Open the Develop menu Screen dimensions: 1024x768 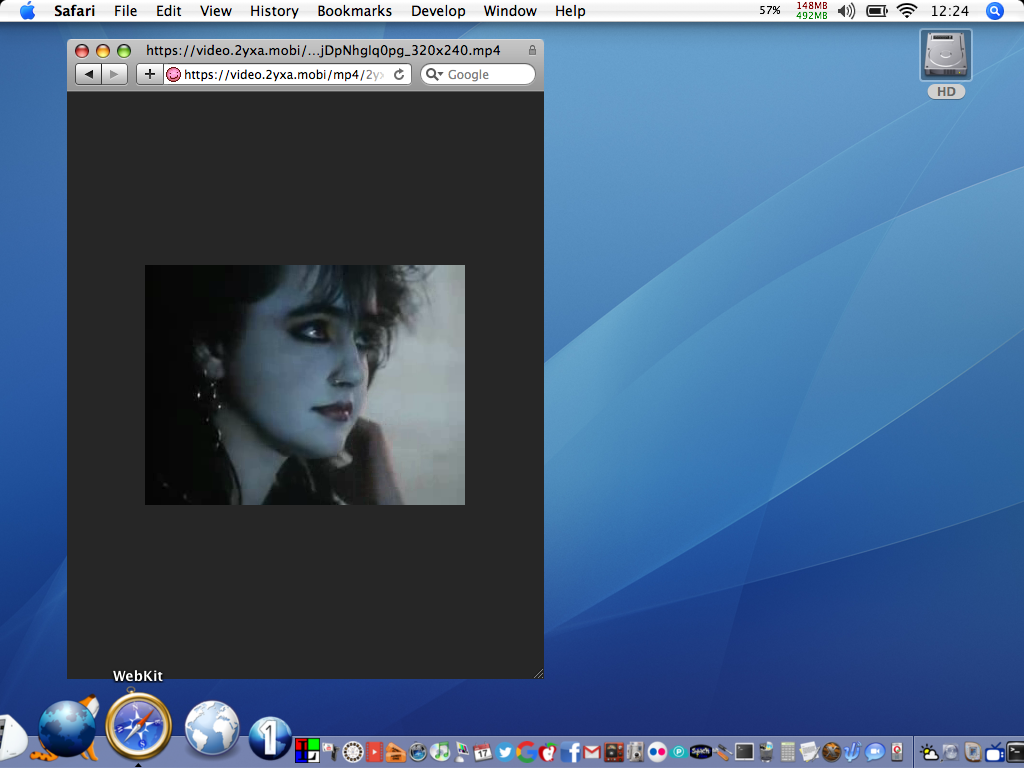pos(438,11)
